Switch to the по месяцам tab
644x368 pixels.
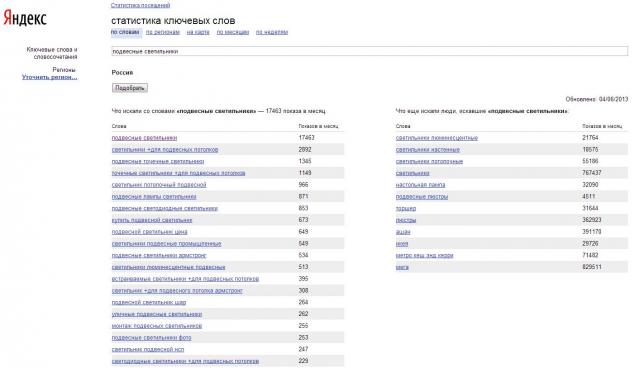pyautogui.click(x=232, y=32)
